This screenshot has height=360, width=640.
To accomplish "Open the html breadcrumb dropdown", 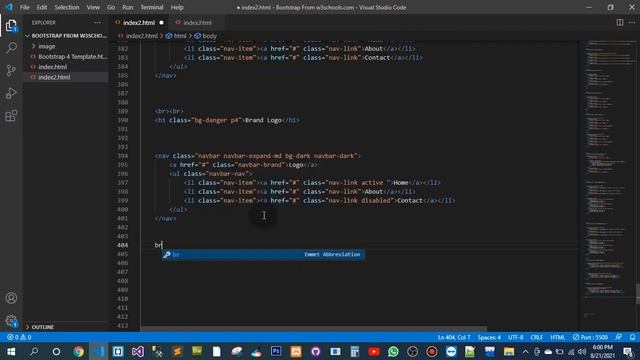I will (x=176, y=36).
